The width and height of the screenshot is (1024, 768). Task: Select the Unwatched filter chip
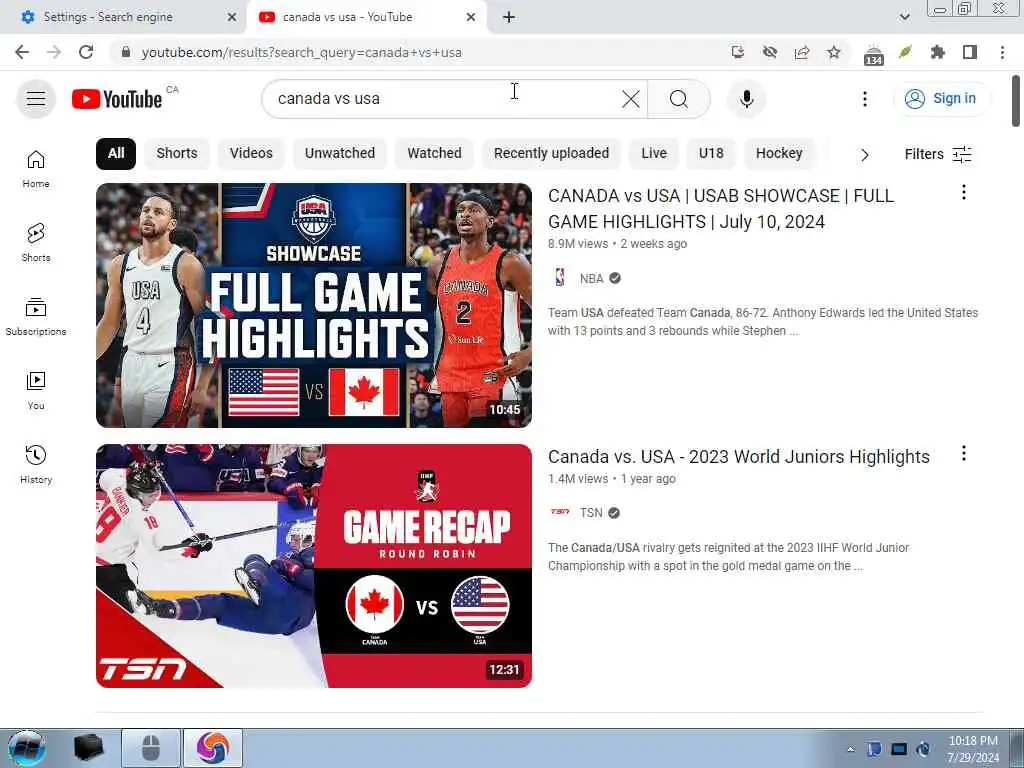tap(340, 153)
